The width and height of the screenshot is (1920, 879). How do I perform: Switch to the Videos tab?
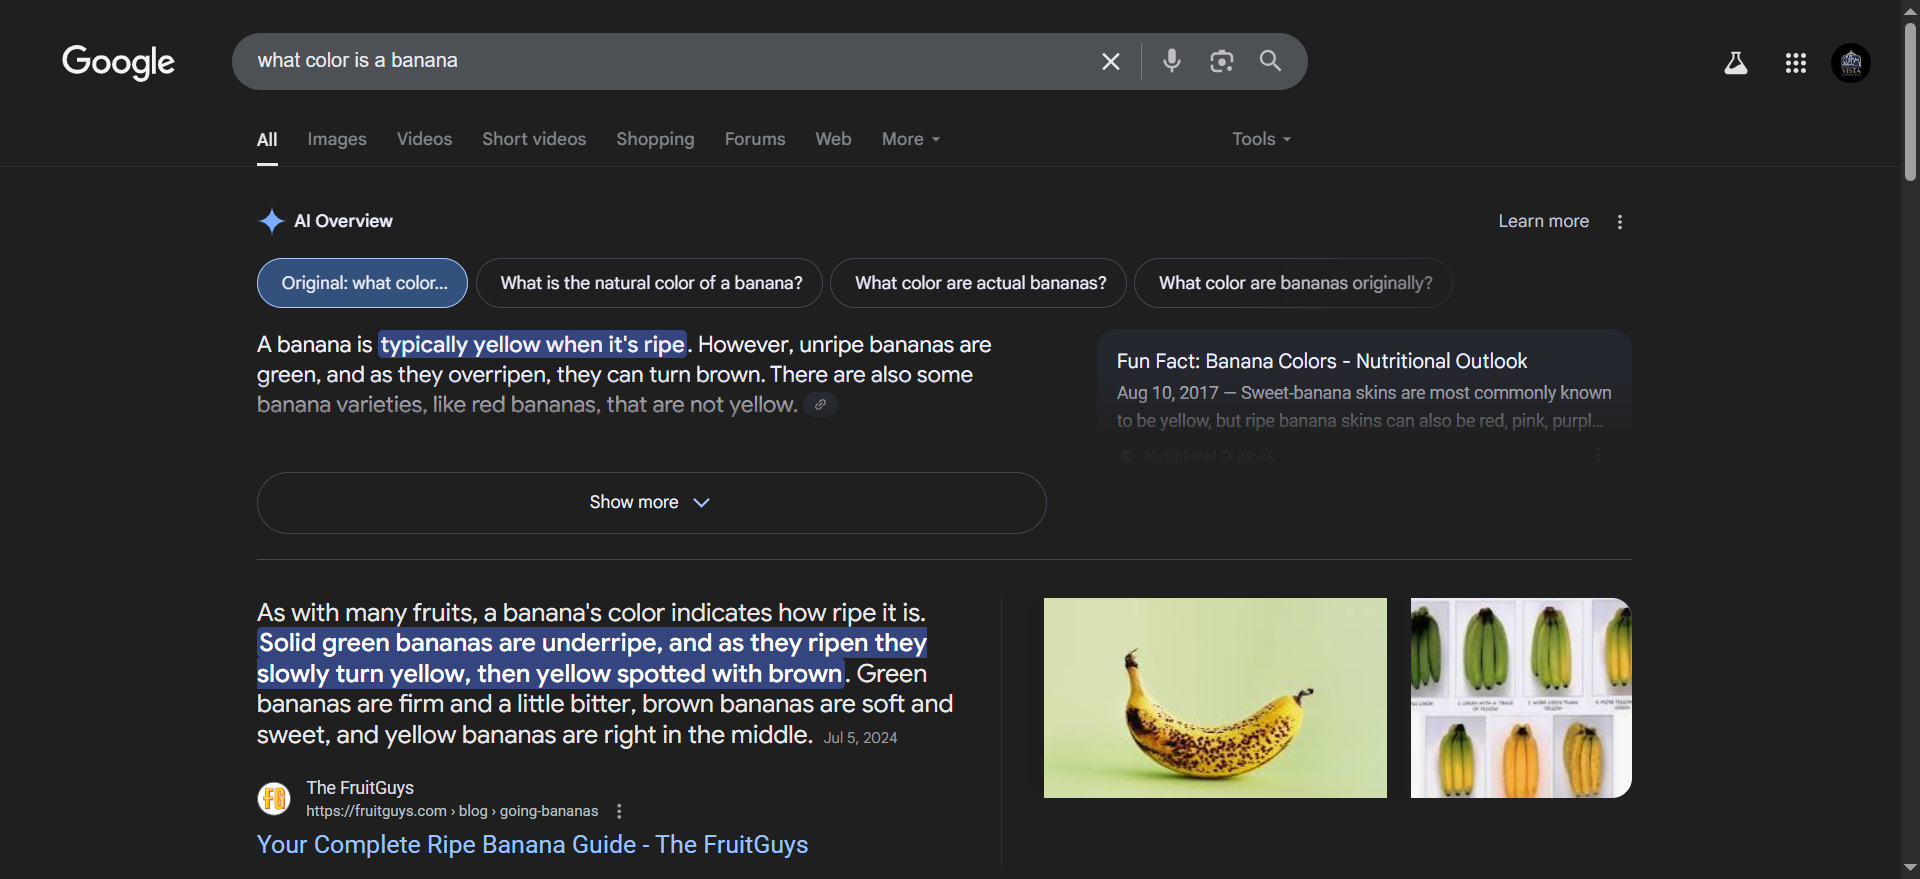click(424, 139)
